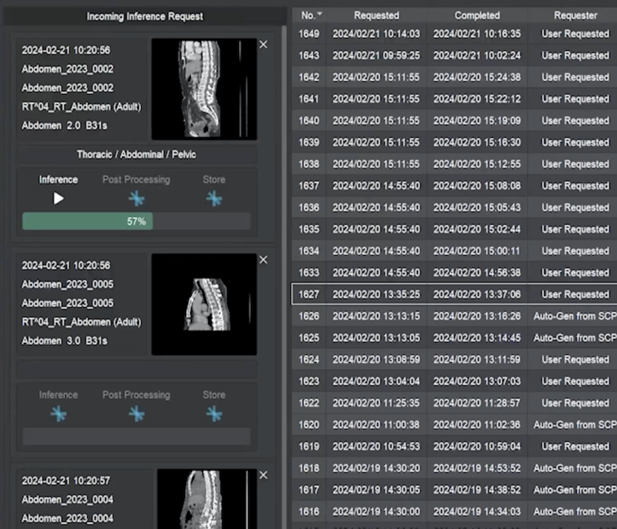Screen dimensions: 617x529
Task: Click the Store spinner for Abdomen_2023_0005
Action: (x=214, y=413)
